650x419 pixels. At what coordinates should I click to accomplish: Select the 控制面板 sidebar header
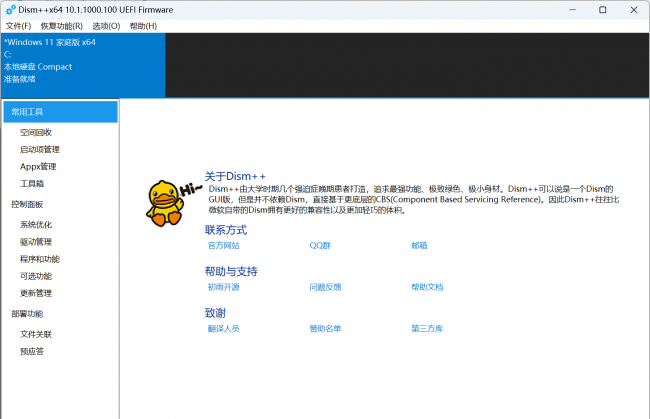tap(27, 204)
